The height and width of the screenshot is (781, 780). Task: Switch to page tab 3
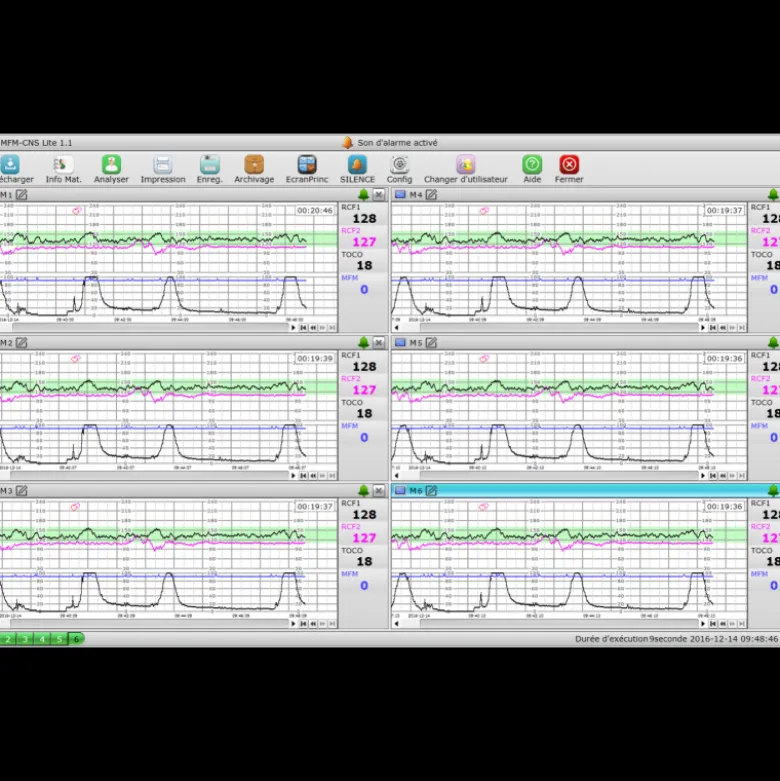click(x=25, y=639)
